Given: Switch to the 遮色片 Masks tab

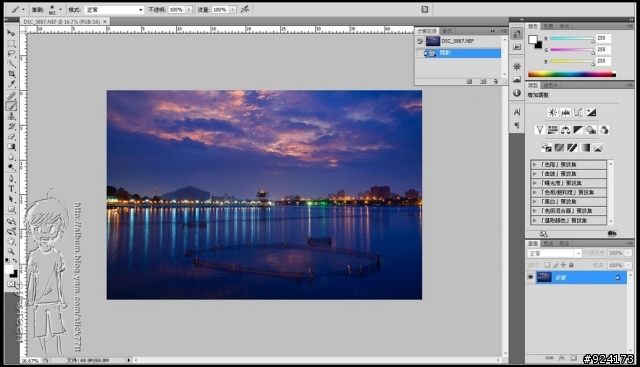Looking at the screenshot, I should click(550, 85).
